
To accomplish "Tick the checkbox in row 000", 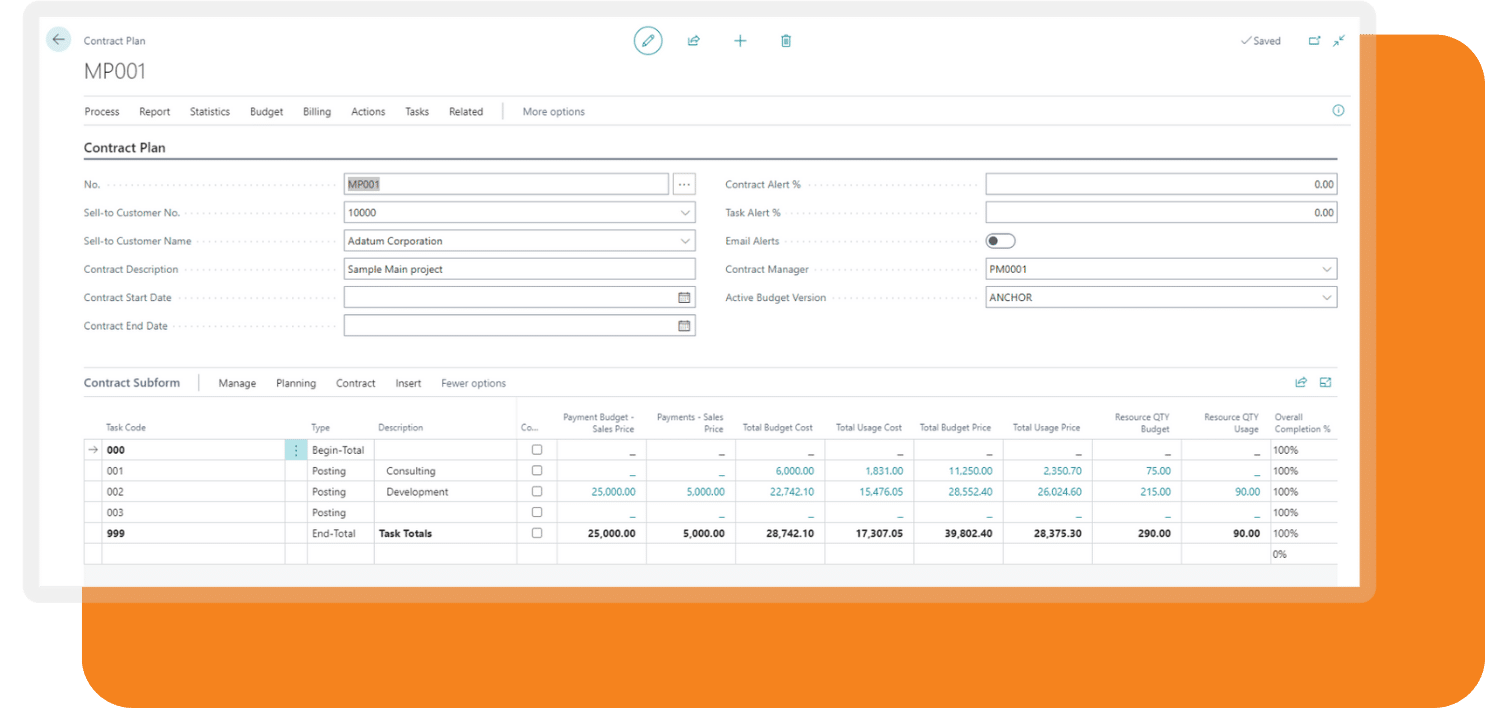I will 537,450.
